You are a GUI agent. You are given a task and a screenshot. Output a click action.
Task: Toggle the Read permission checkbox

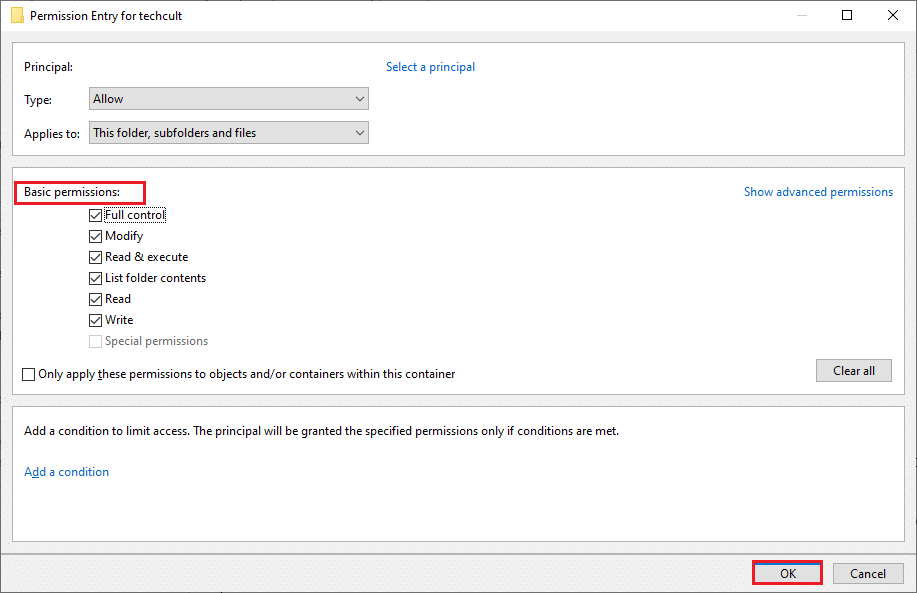coord(95,299)
